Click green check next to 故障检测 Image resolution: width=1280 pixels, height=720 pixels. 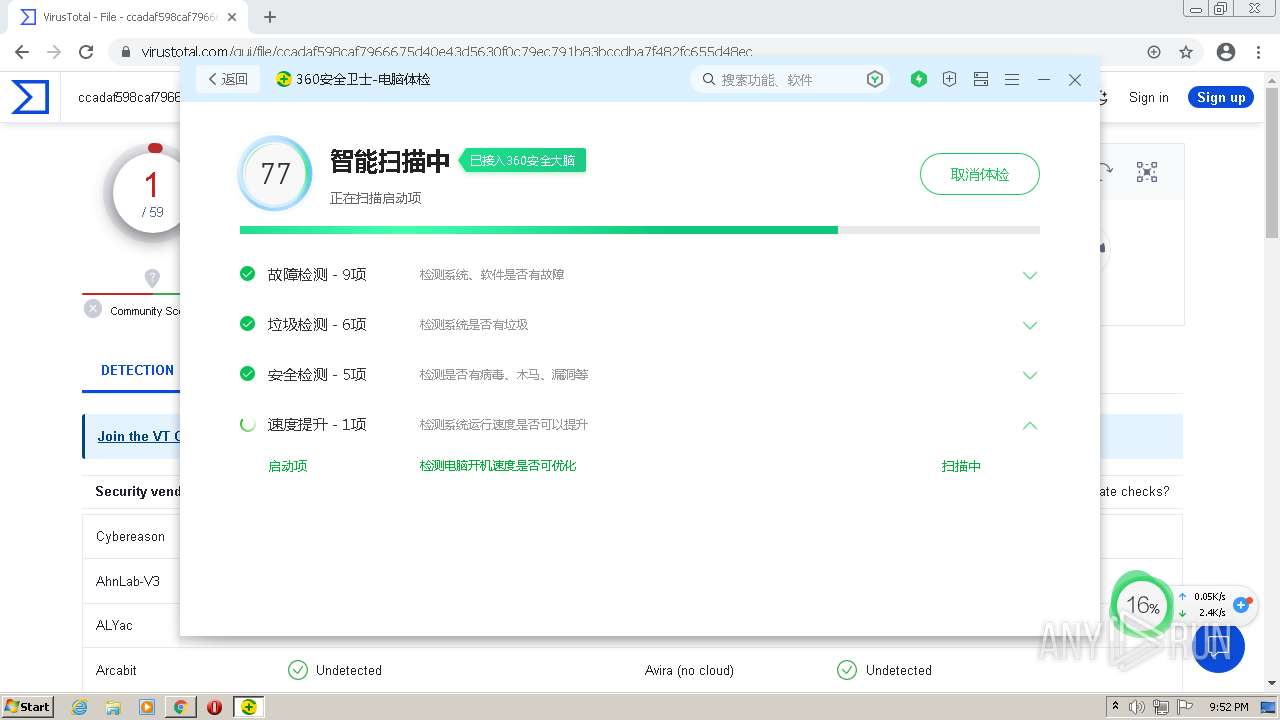coord(247,274)
